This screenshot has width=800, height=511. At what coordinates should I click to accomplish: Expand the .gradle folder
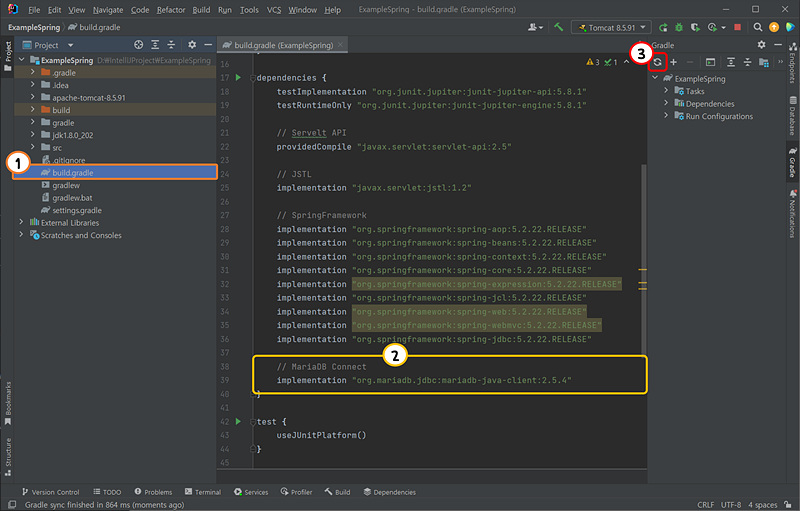click(33, 72)
